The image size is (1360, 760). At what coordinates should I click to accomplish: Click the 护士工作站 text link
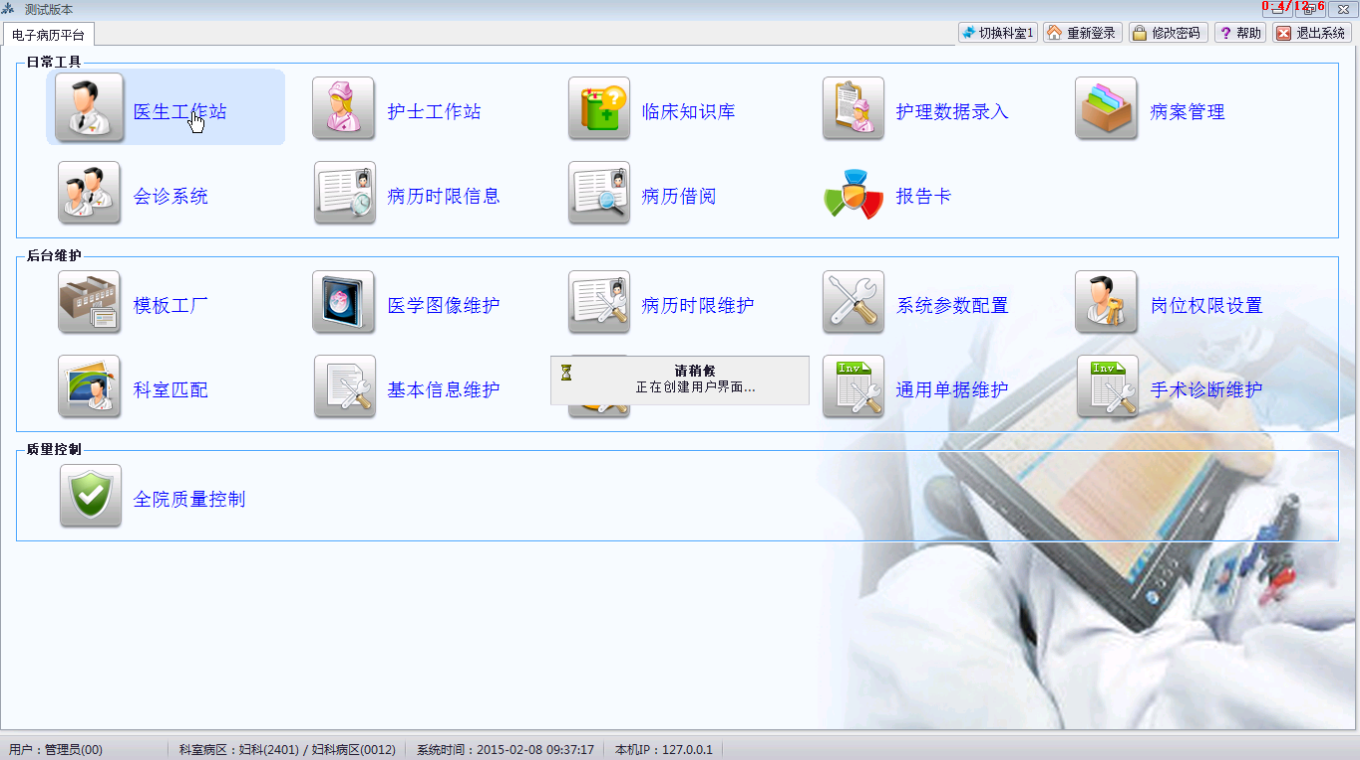[434, 112]
